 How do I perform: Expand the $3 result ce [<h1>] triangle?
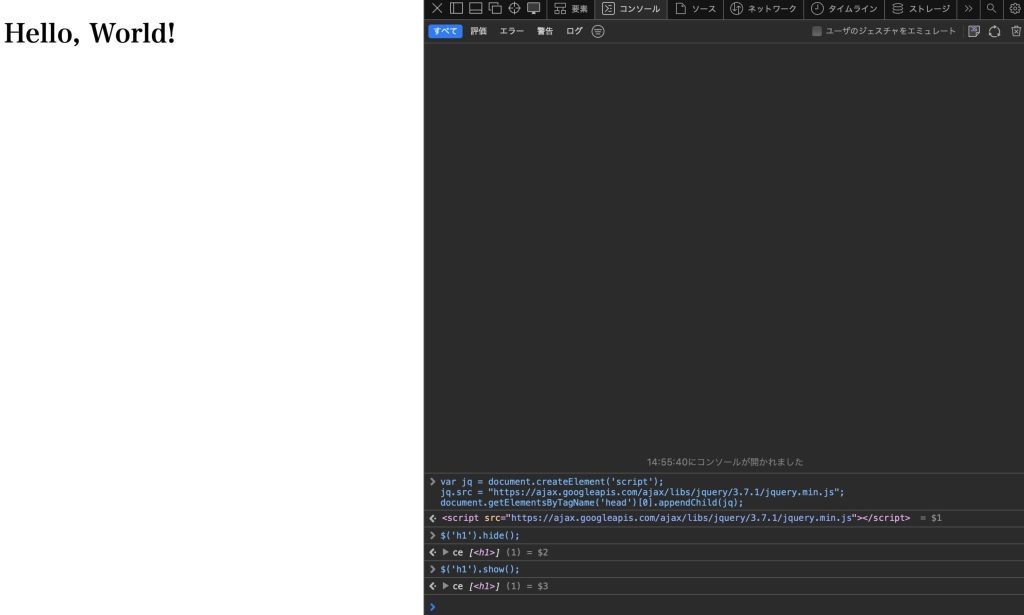click(445, 586)
